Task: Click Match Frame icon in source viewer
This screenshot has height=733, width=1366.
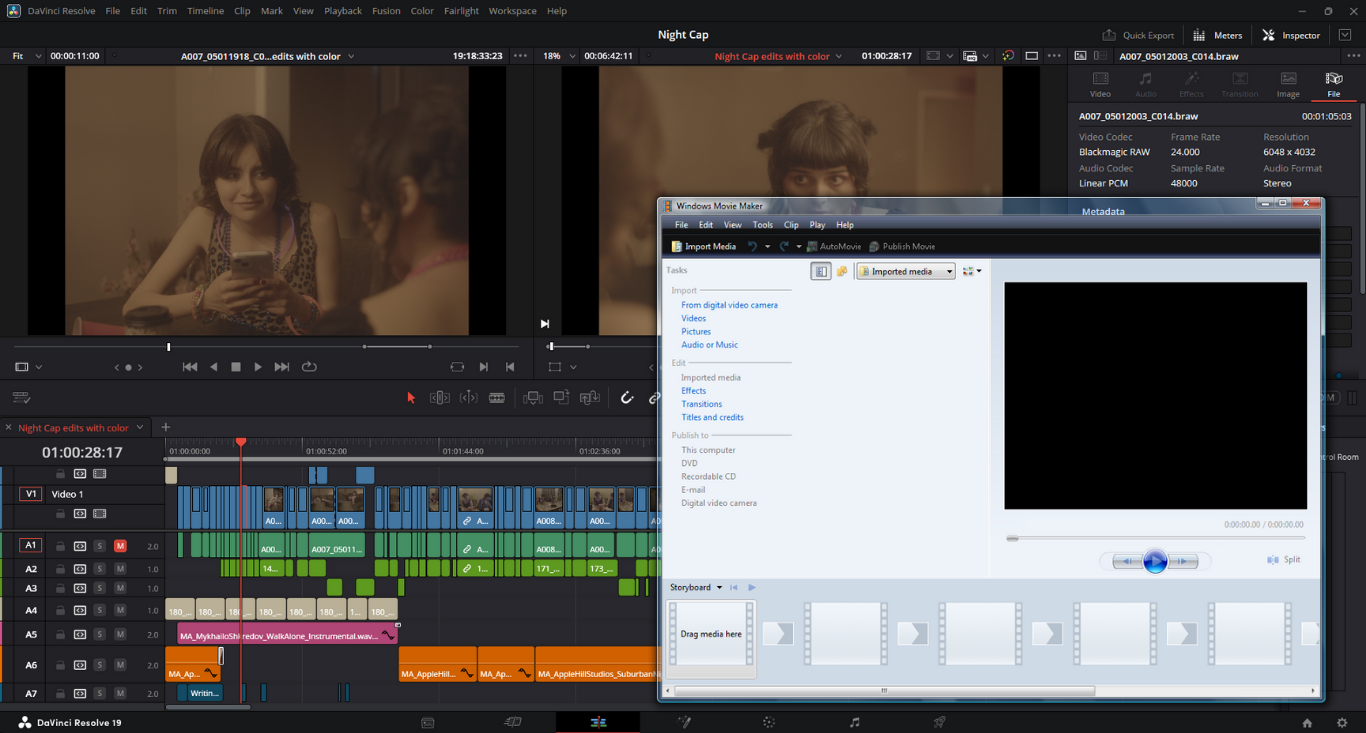Action: click(457, 367)
